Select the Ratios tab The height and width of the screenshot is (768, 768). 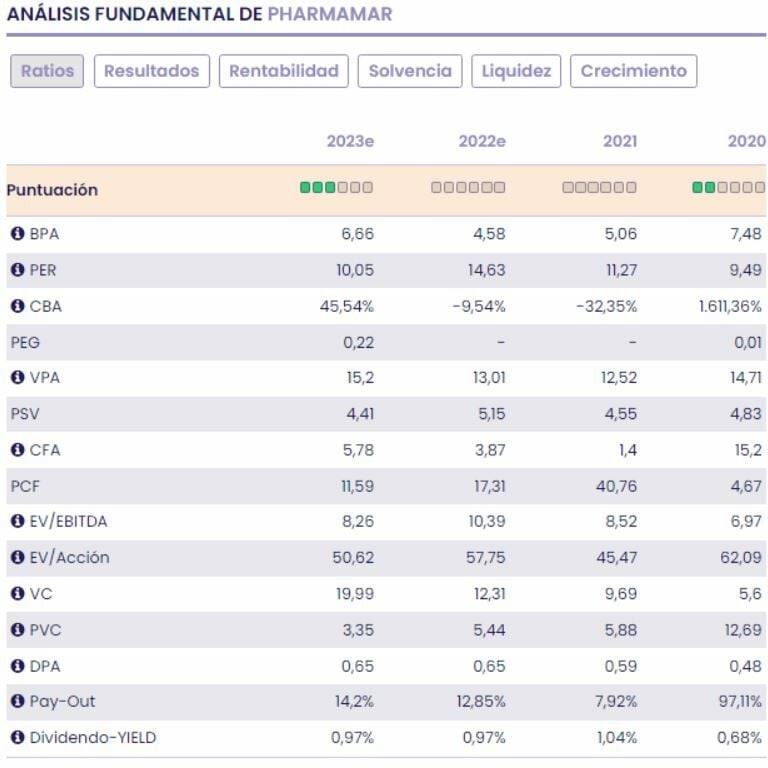47,71
